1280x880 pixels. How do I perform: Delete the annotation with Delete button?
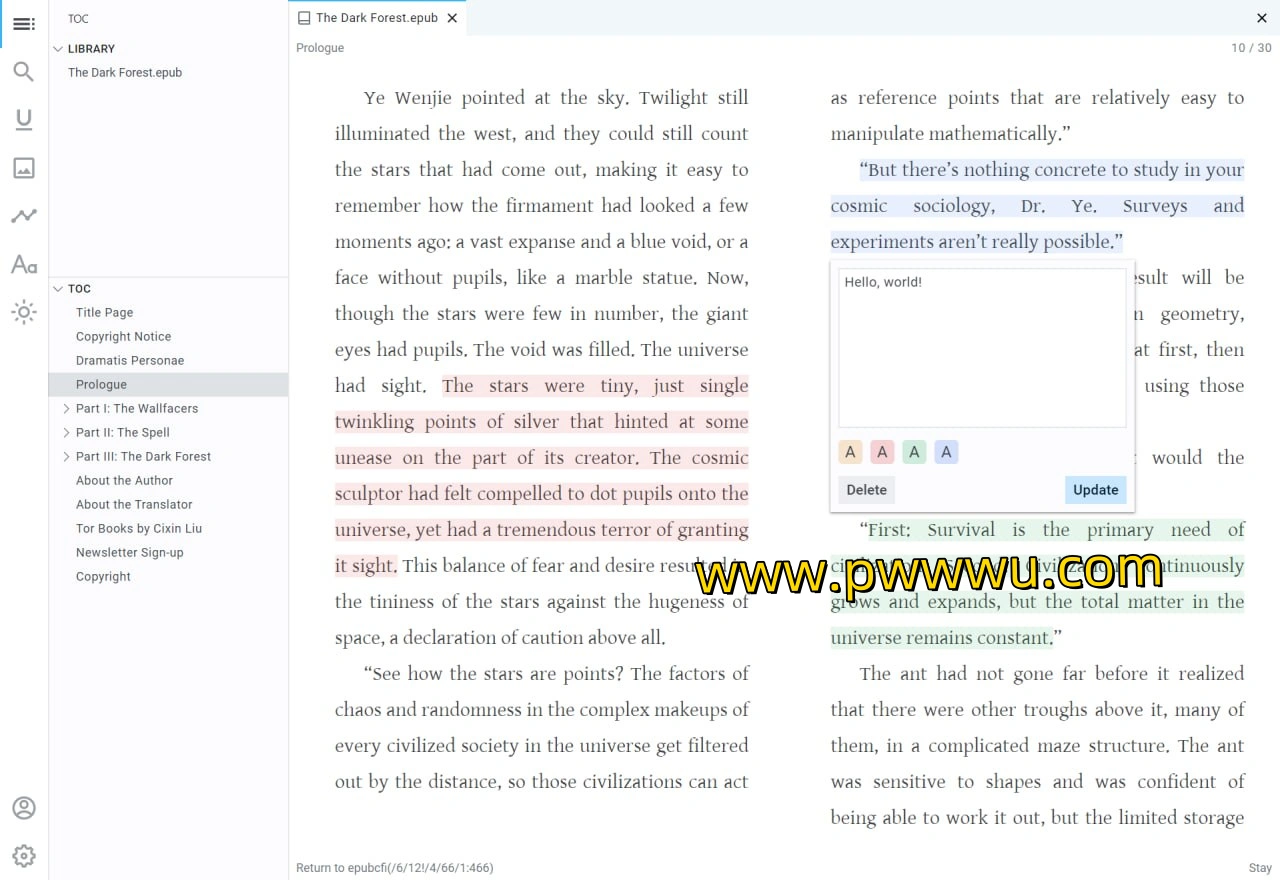click(x=866, y=490)
